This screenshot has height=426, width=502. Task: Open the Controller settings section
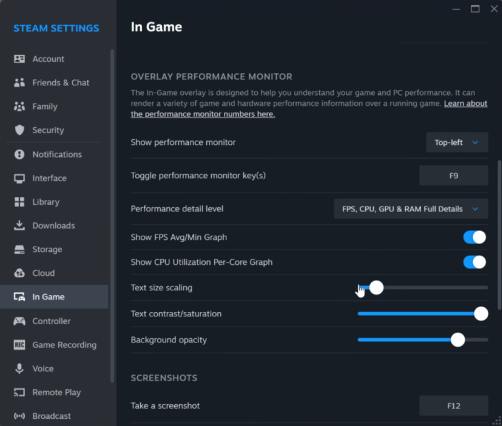(x=54, y=321)
